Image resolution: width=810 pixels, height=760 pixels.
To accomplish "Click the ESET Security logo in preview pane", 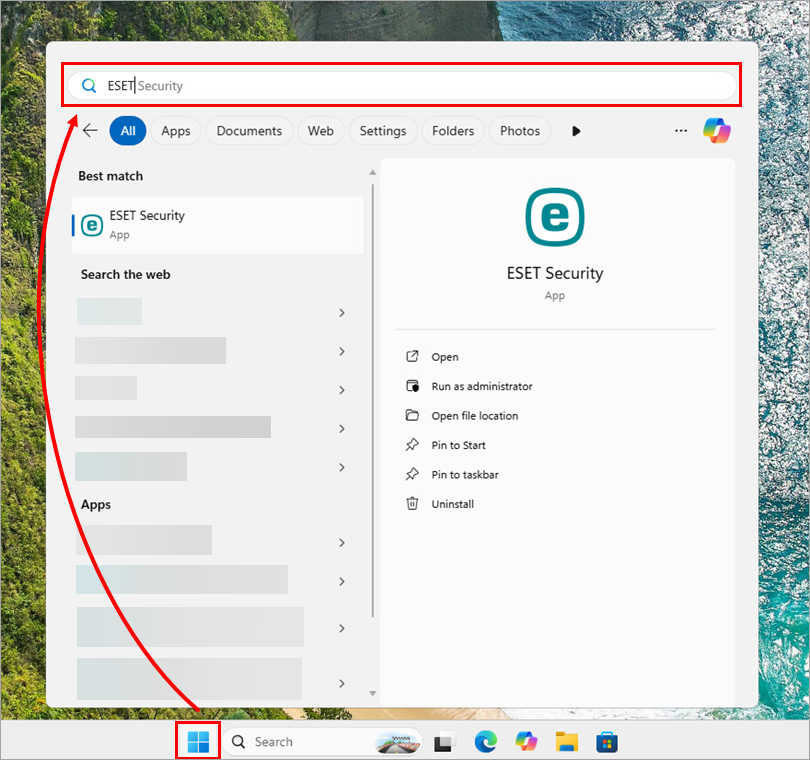I will [555, 217].
